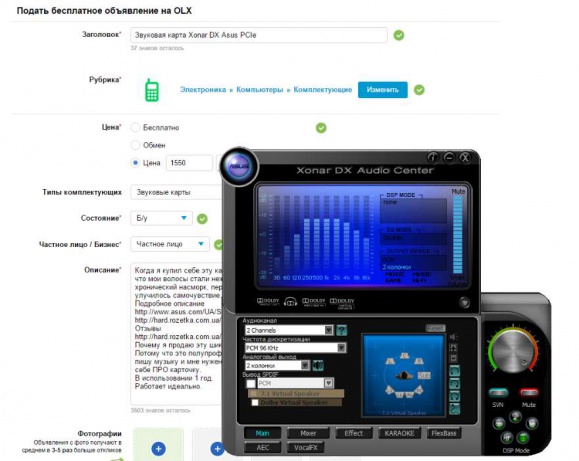Switch to the Mixer tab
579x461 pixels.
[x=308, y=433]
